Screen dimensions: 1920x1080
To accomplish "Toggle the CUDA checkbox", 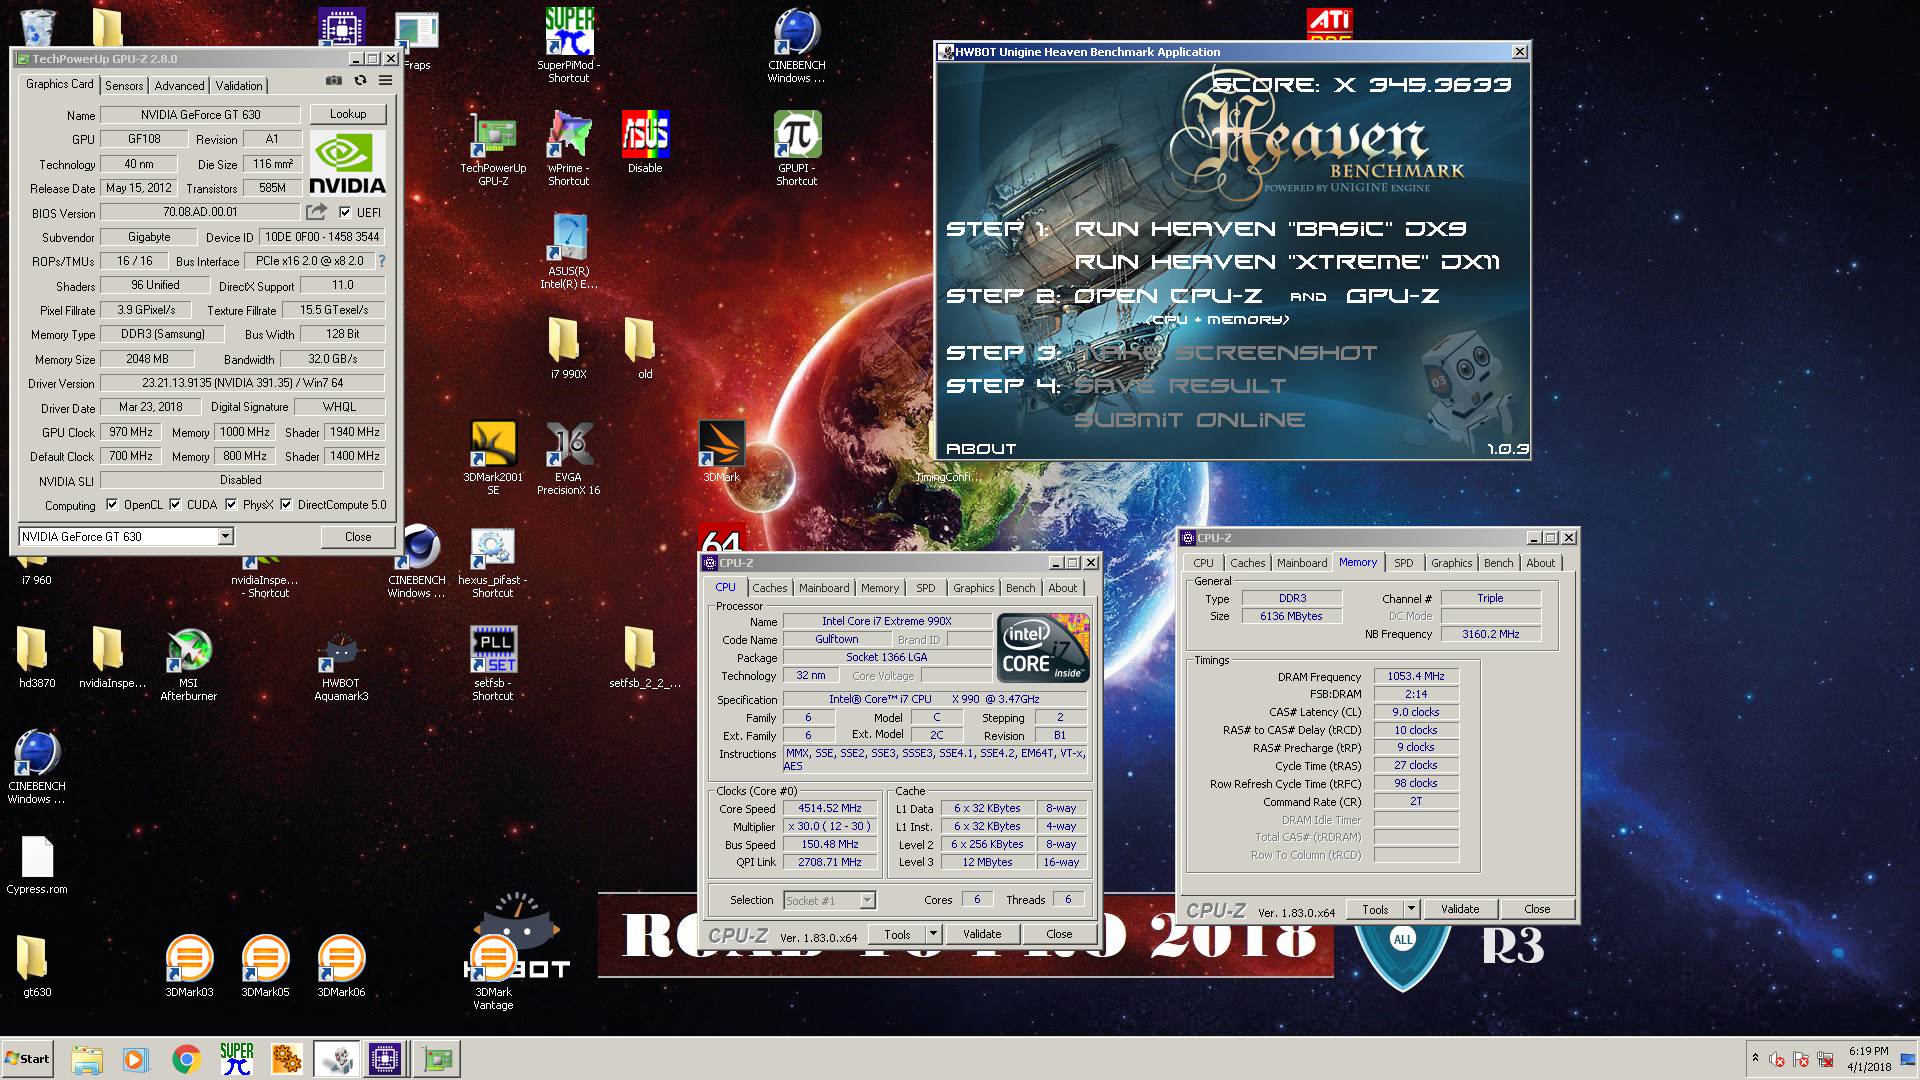I will point(175,505).
